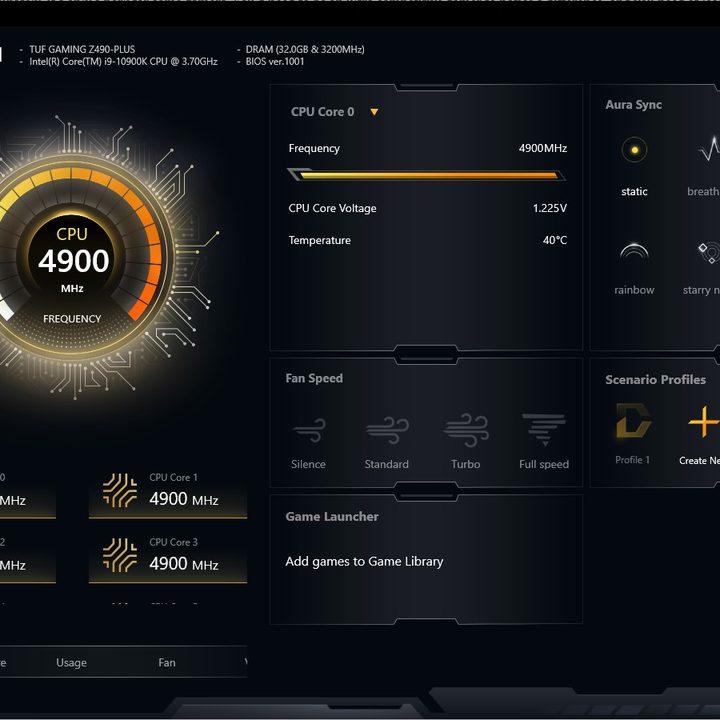Click the DRAM 32.0GB & 3200MHz label
This screenshot has height=720, width=720.
(305, 49)
